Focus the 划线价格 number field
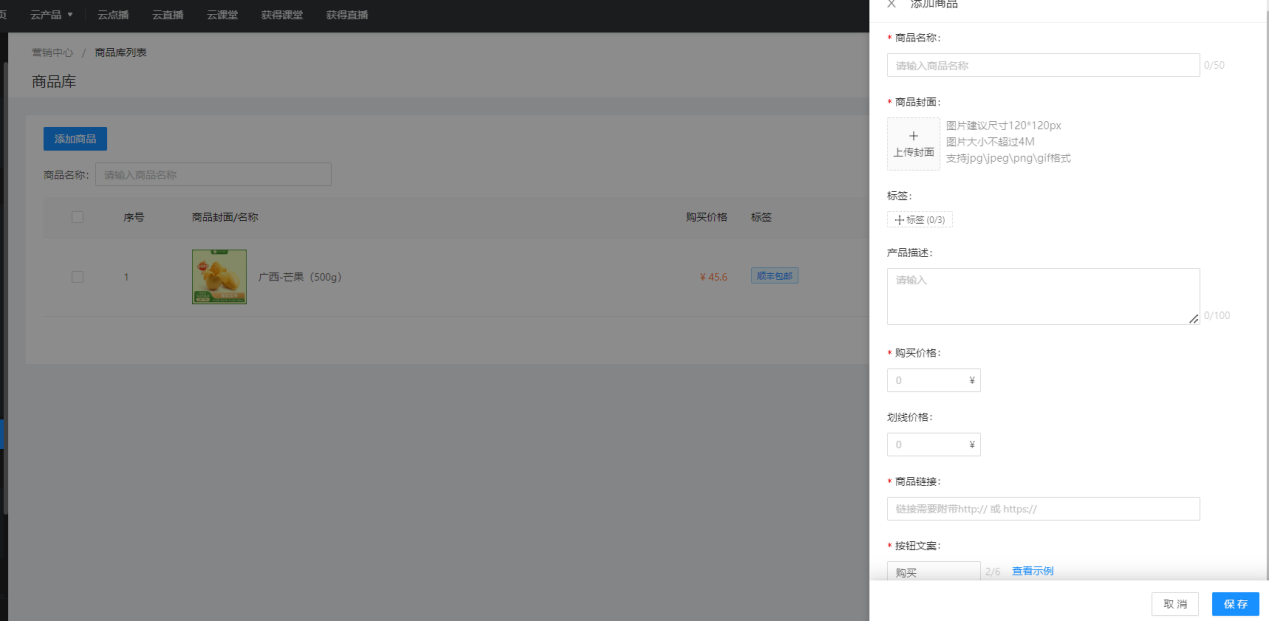The image size is (1269, 621). point(933,444)
